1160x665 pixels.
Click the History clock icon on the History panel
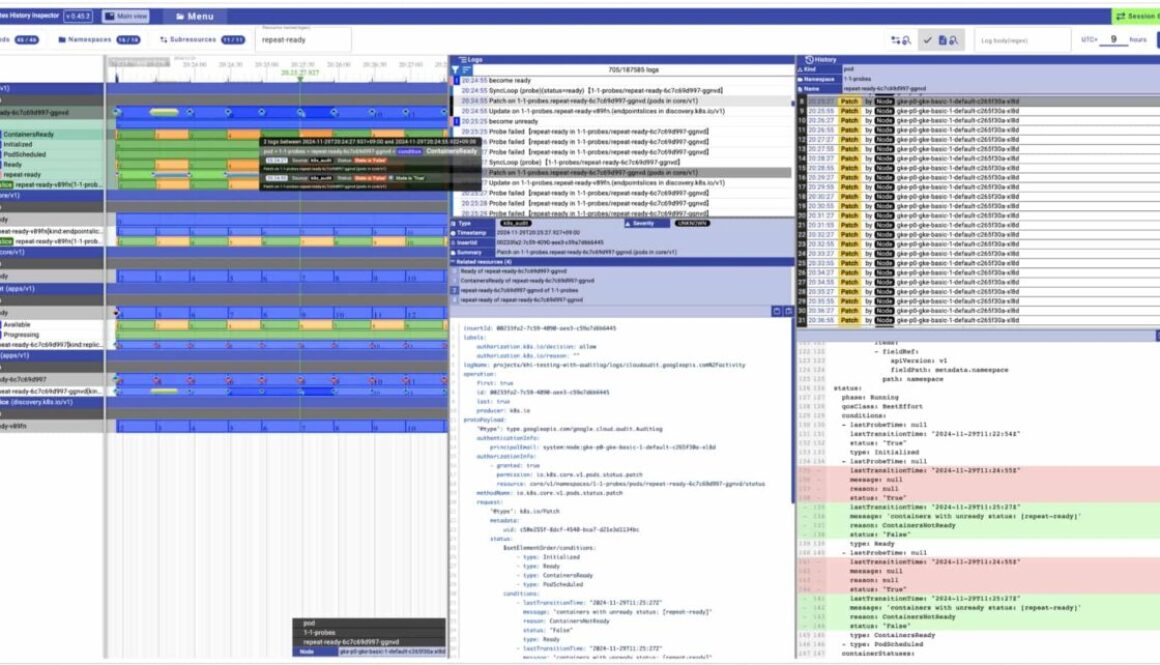(809, 60)
